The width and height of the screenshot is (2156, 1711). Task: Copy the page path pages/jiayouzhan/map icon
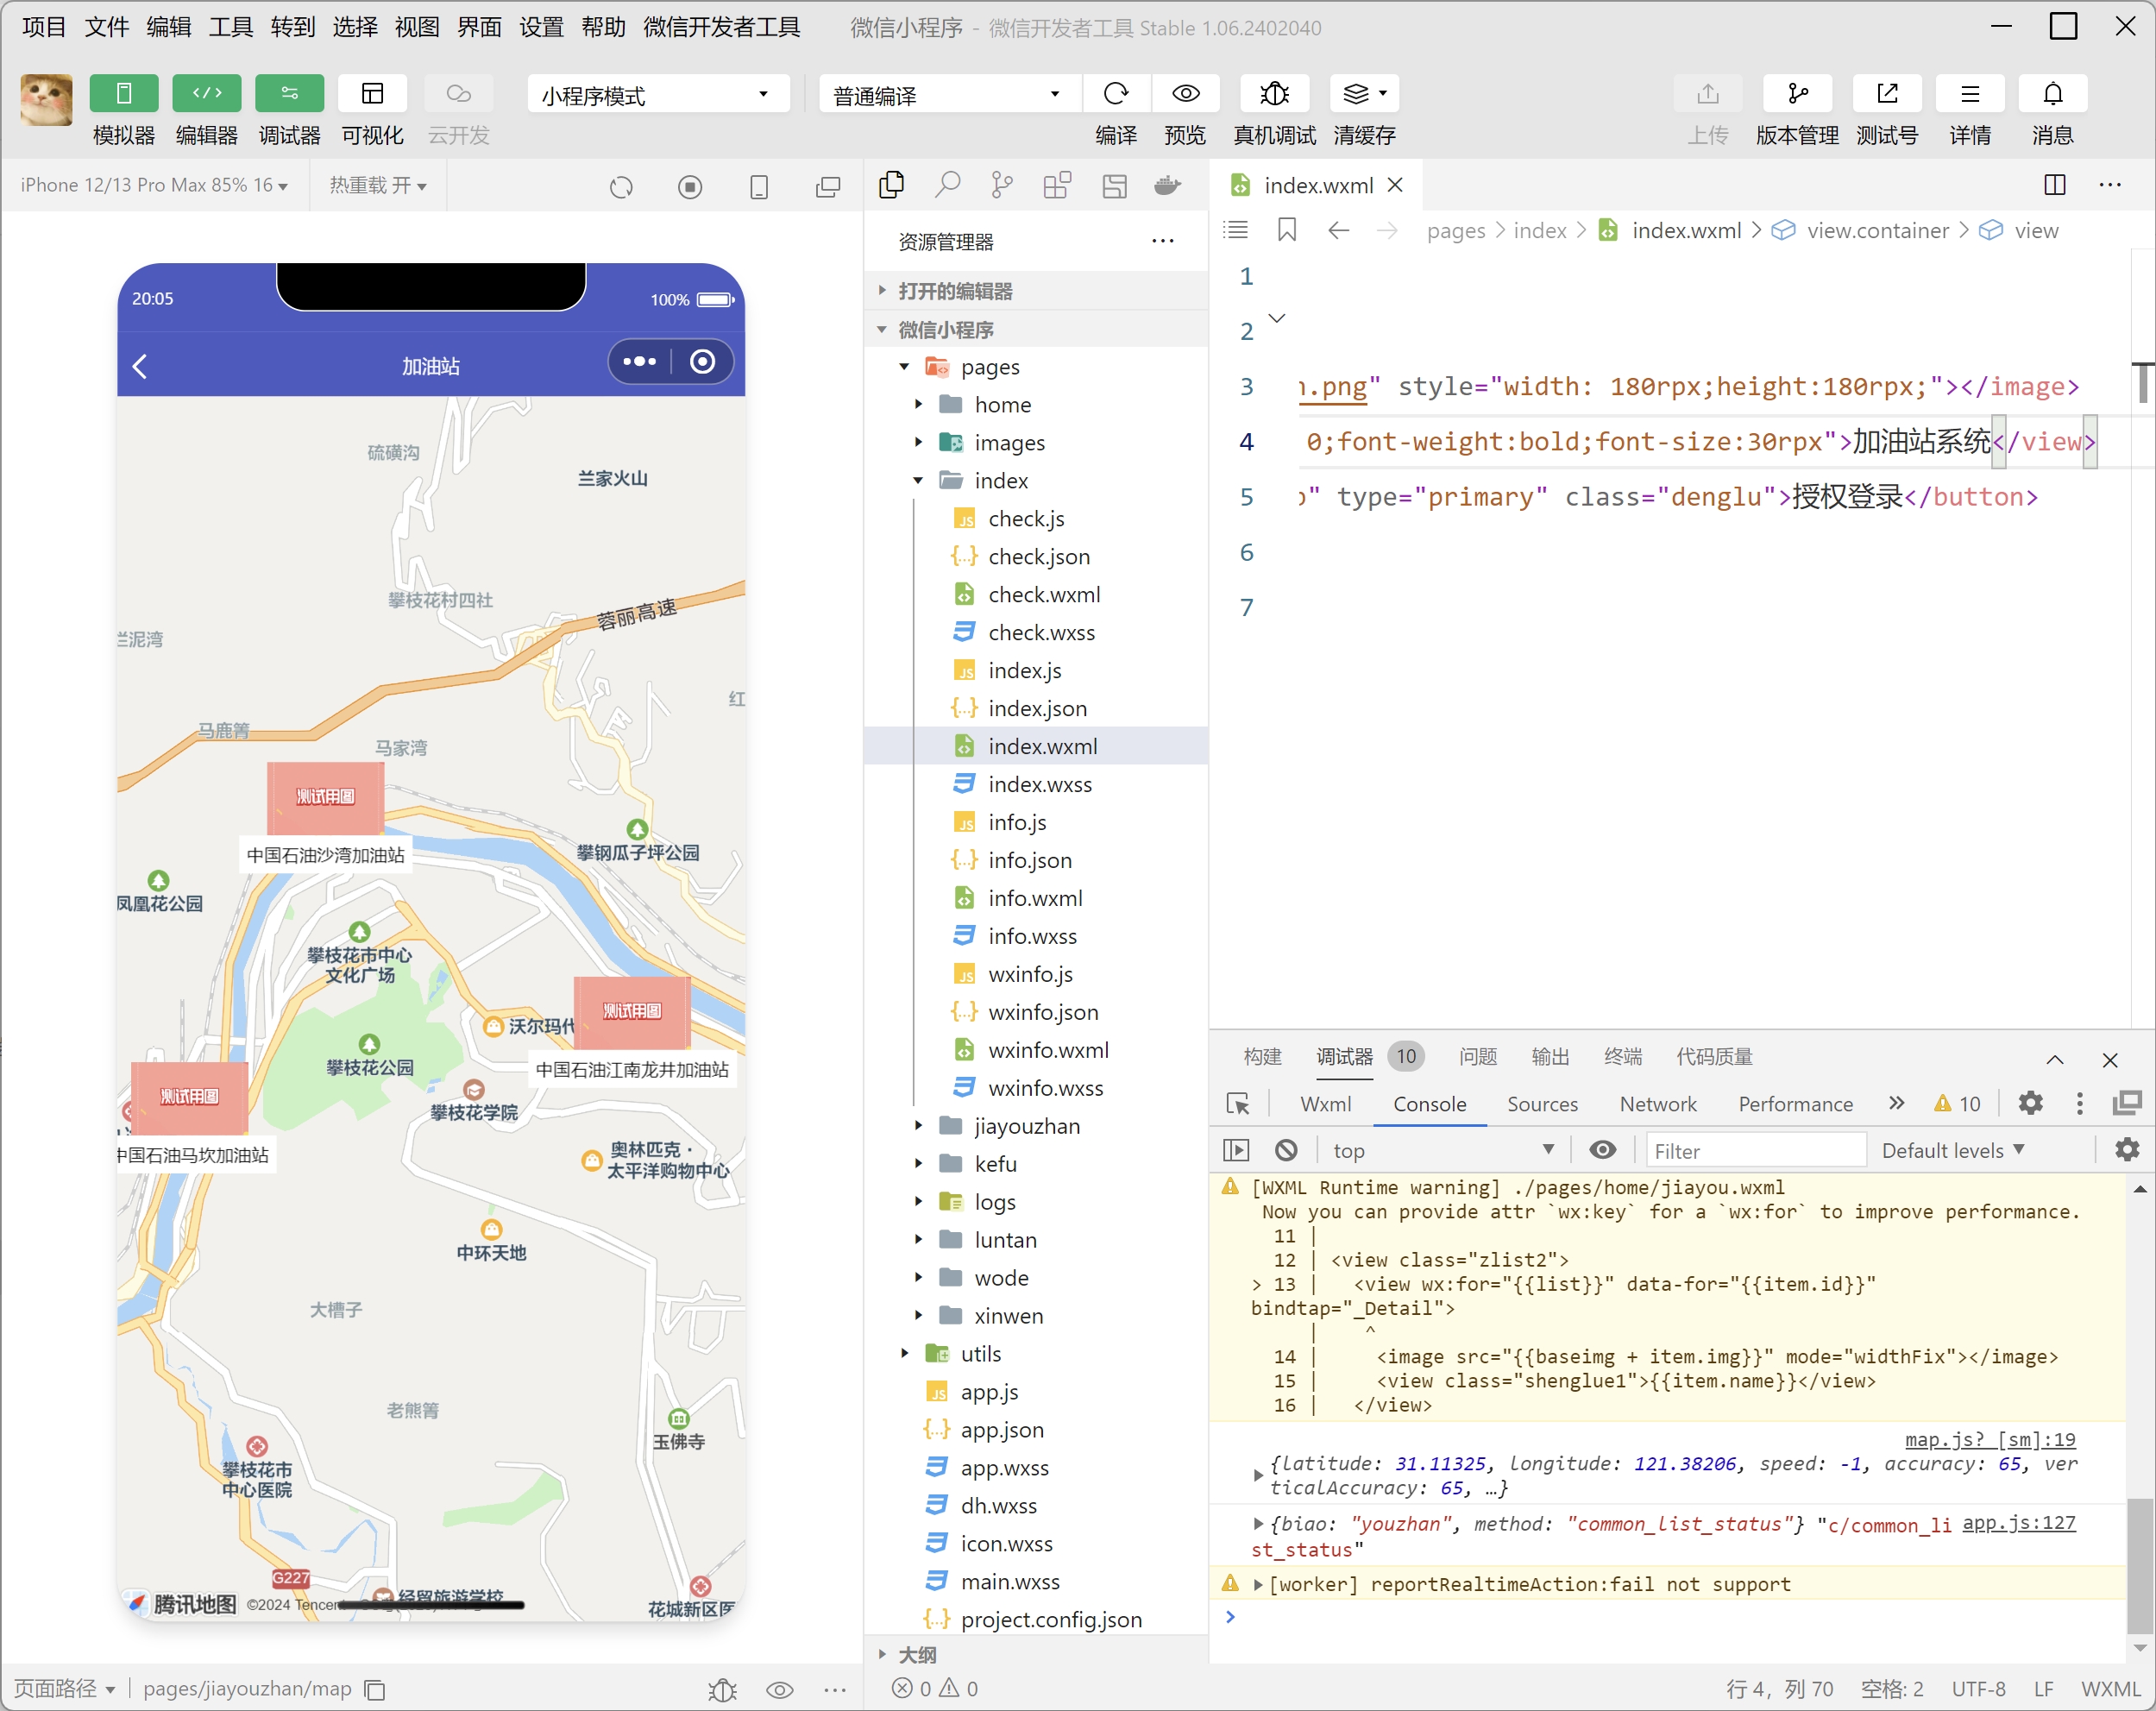[375, 1690]
